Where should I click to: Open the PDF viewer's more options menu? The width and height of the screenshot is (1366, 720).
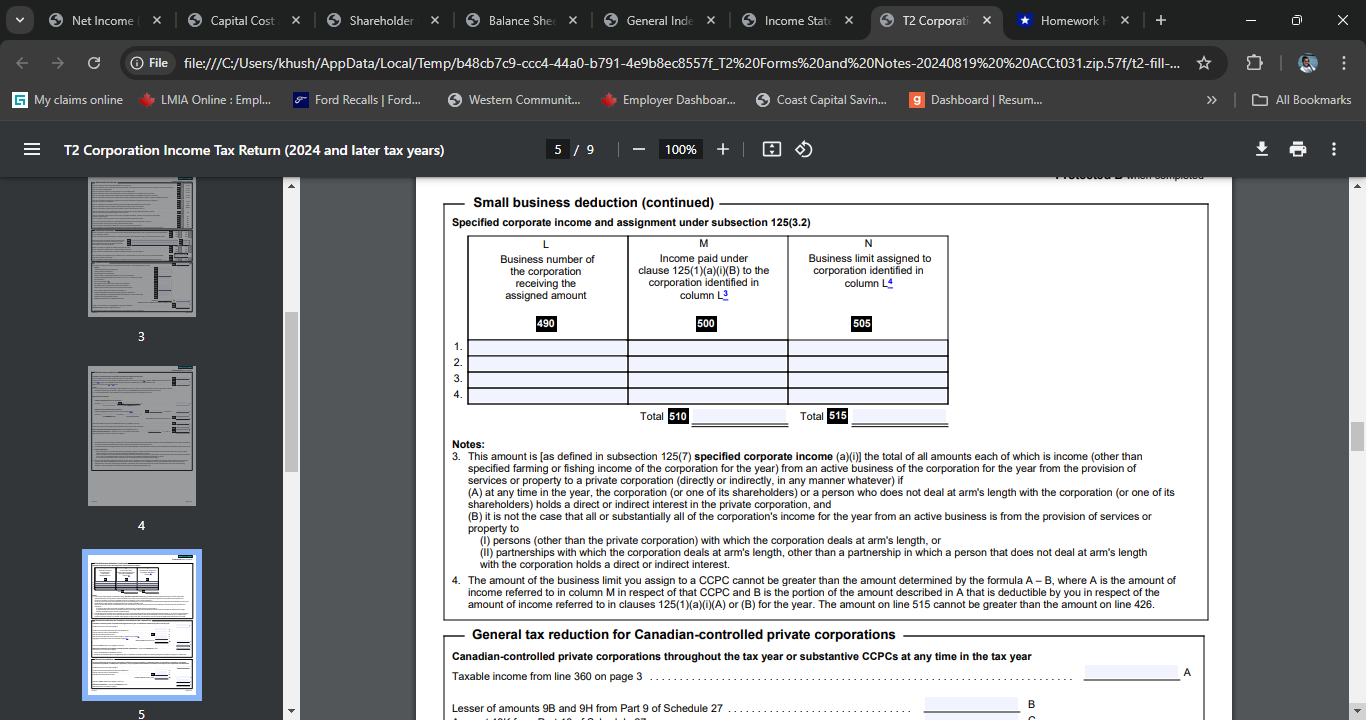tap(1333, 148)
